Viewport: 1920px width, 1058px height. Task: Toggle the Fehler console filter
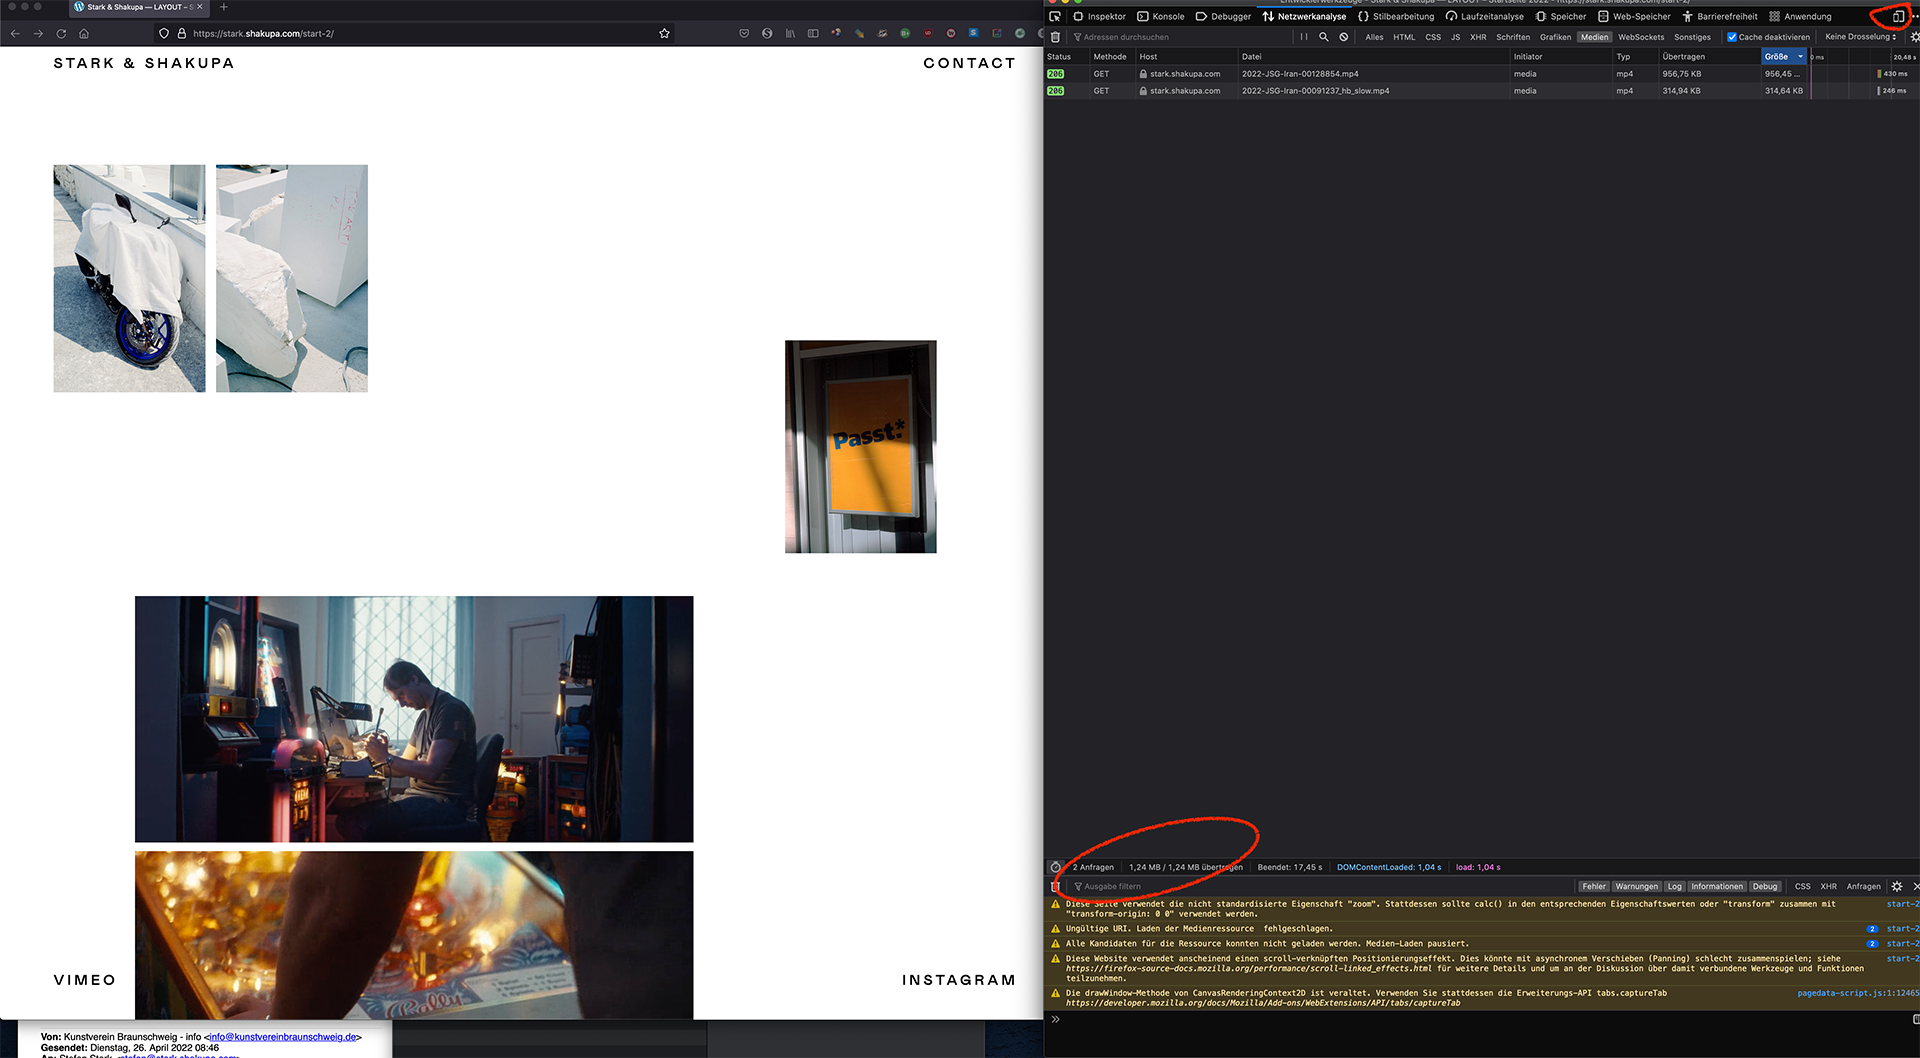1594,886
